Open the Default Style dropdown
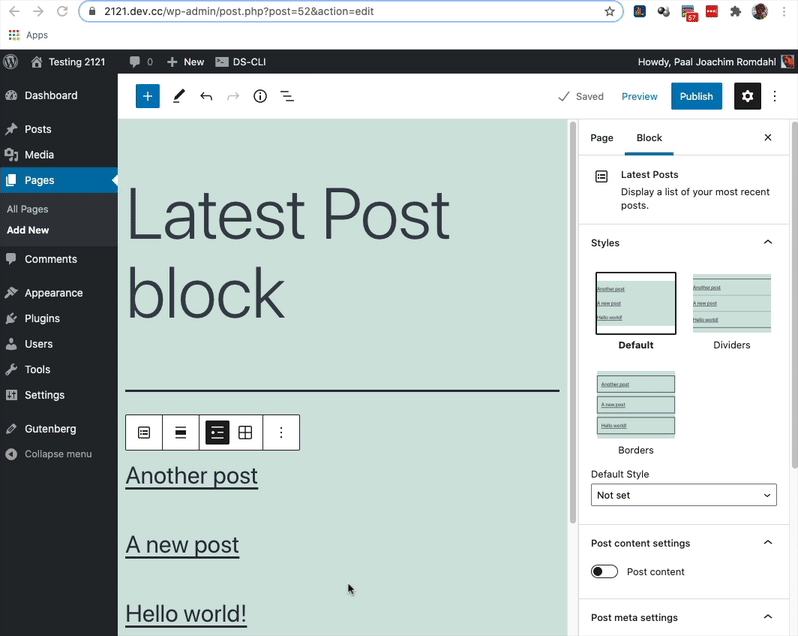The width and height of the screenshot is (798, 636). pos(683,495)
